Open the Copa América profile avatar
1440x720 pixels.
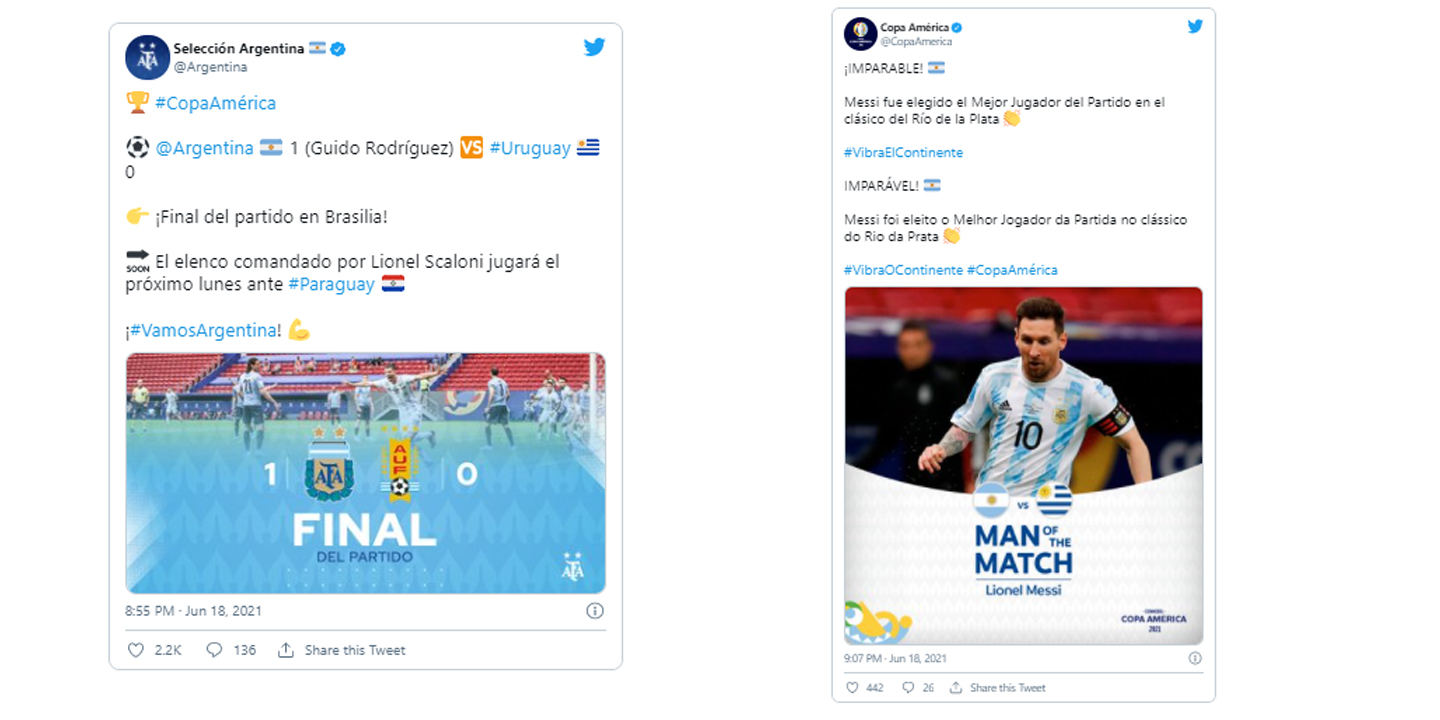pyautogui.click(x=859, y=33)
